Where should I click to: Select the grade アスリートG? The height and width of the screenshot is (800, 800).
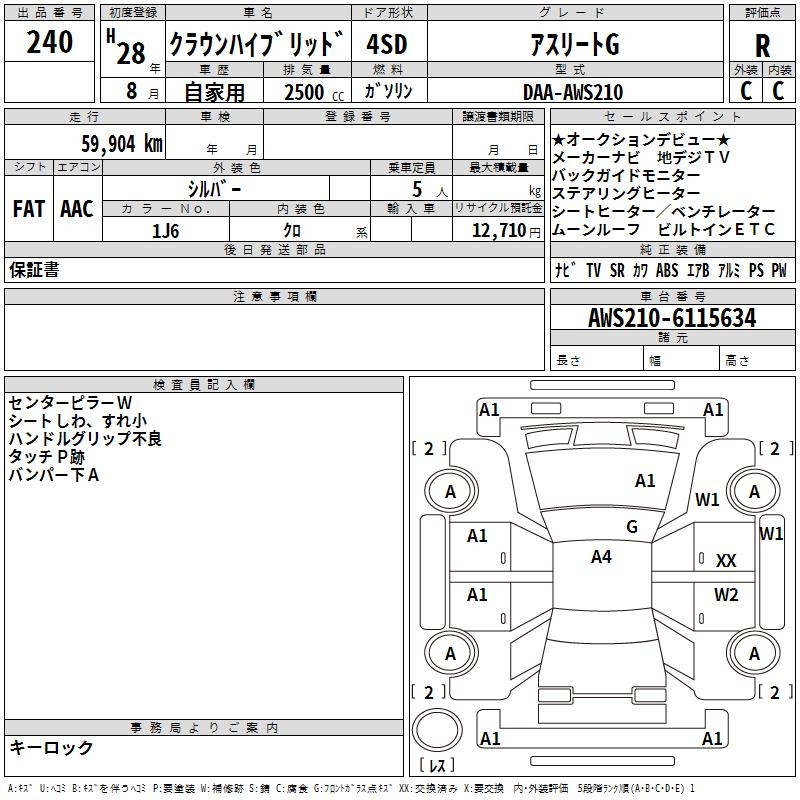(574, 44)
